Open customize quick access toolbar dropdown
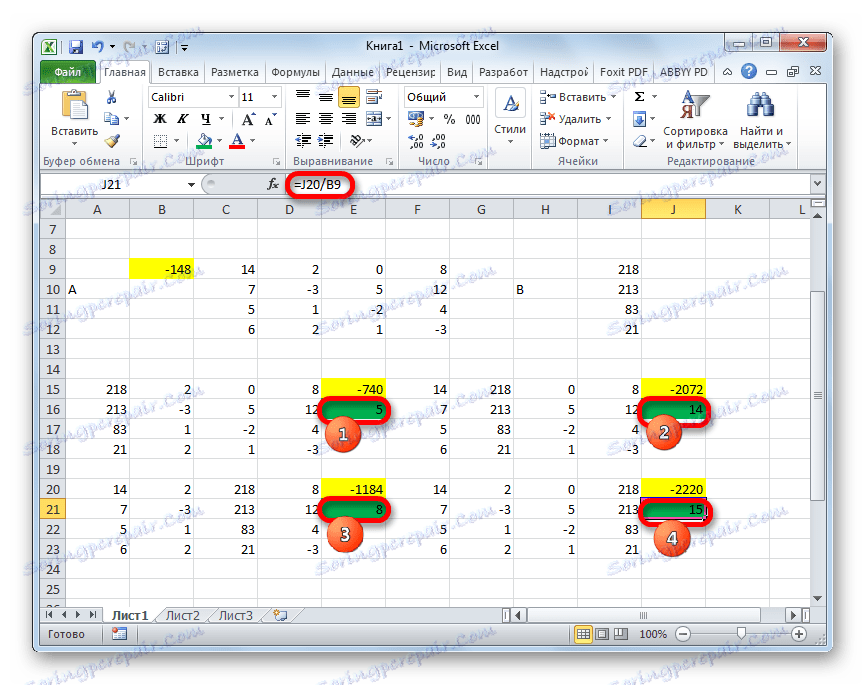 pos(184,48)
